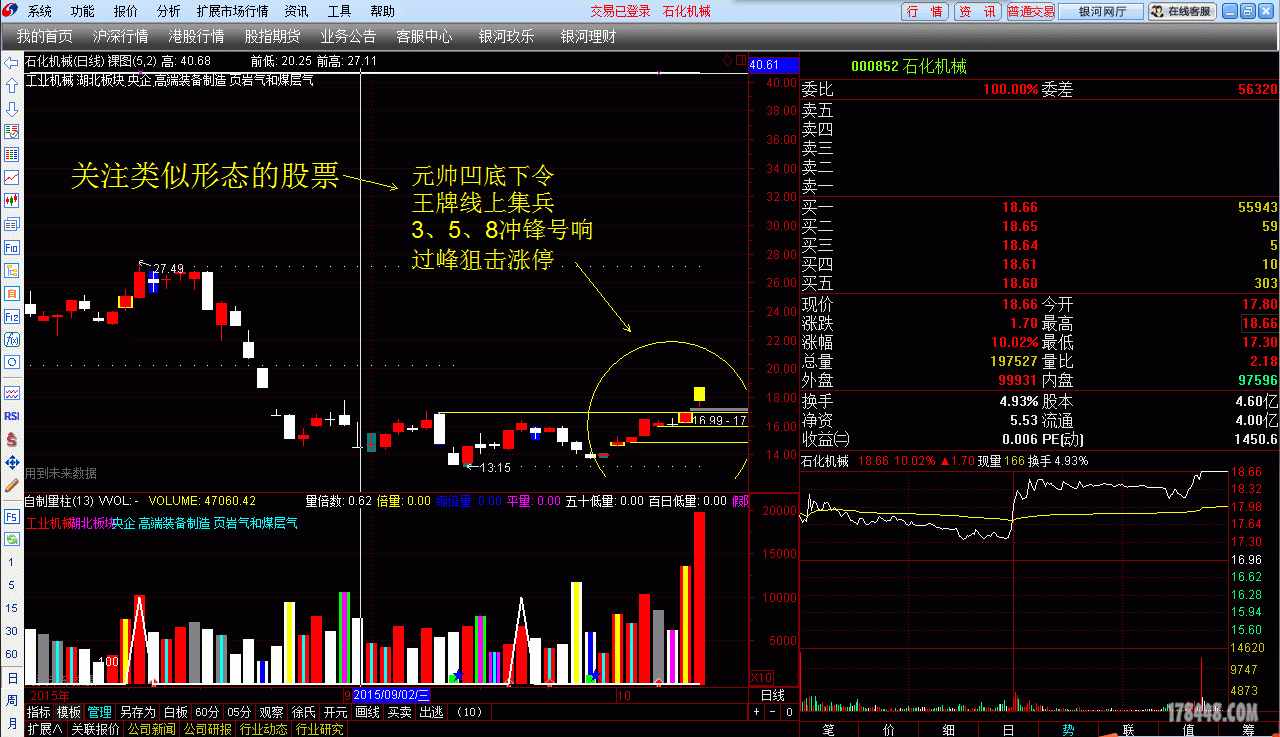Click the F5 icon in the sidebar
1280x737 pixels.
pyautogui.click(x=12, y=516)
